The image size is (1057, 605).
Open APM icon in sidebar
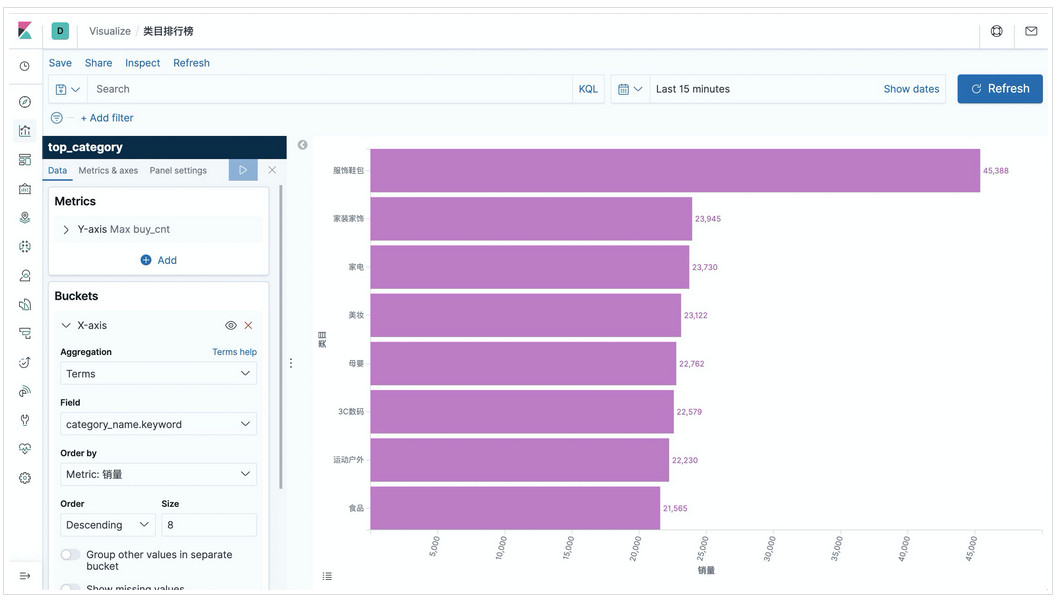tap(25, 333)
